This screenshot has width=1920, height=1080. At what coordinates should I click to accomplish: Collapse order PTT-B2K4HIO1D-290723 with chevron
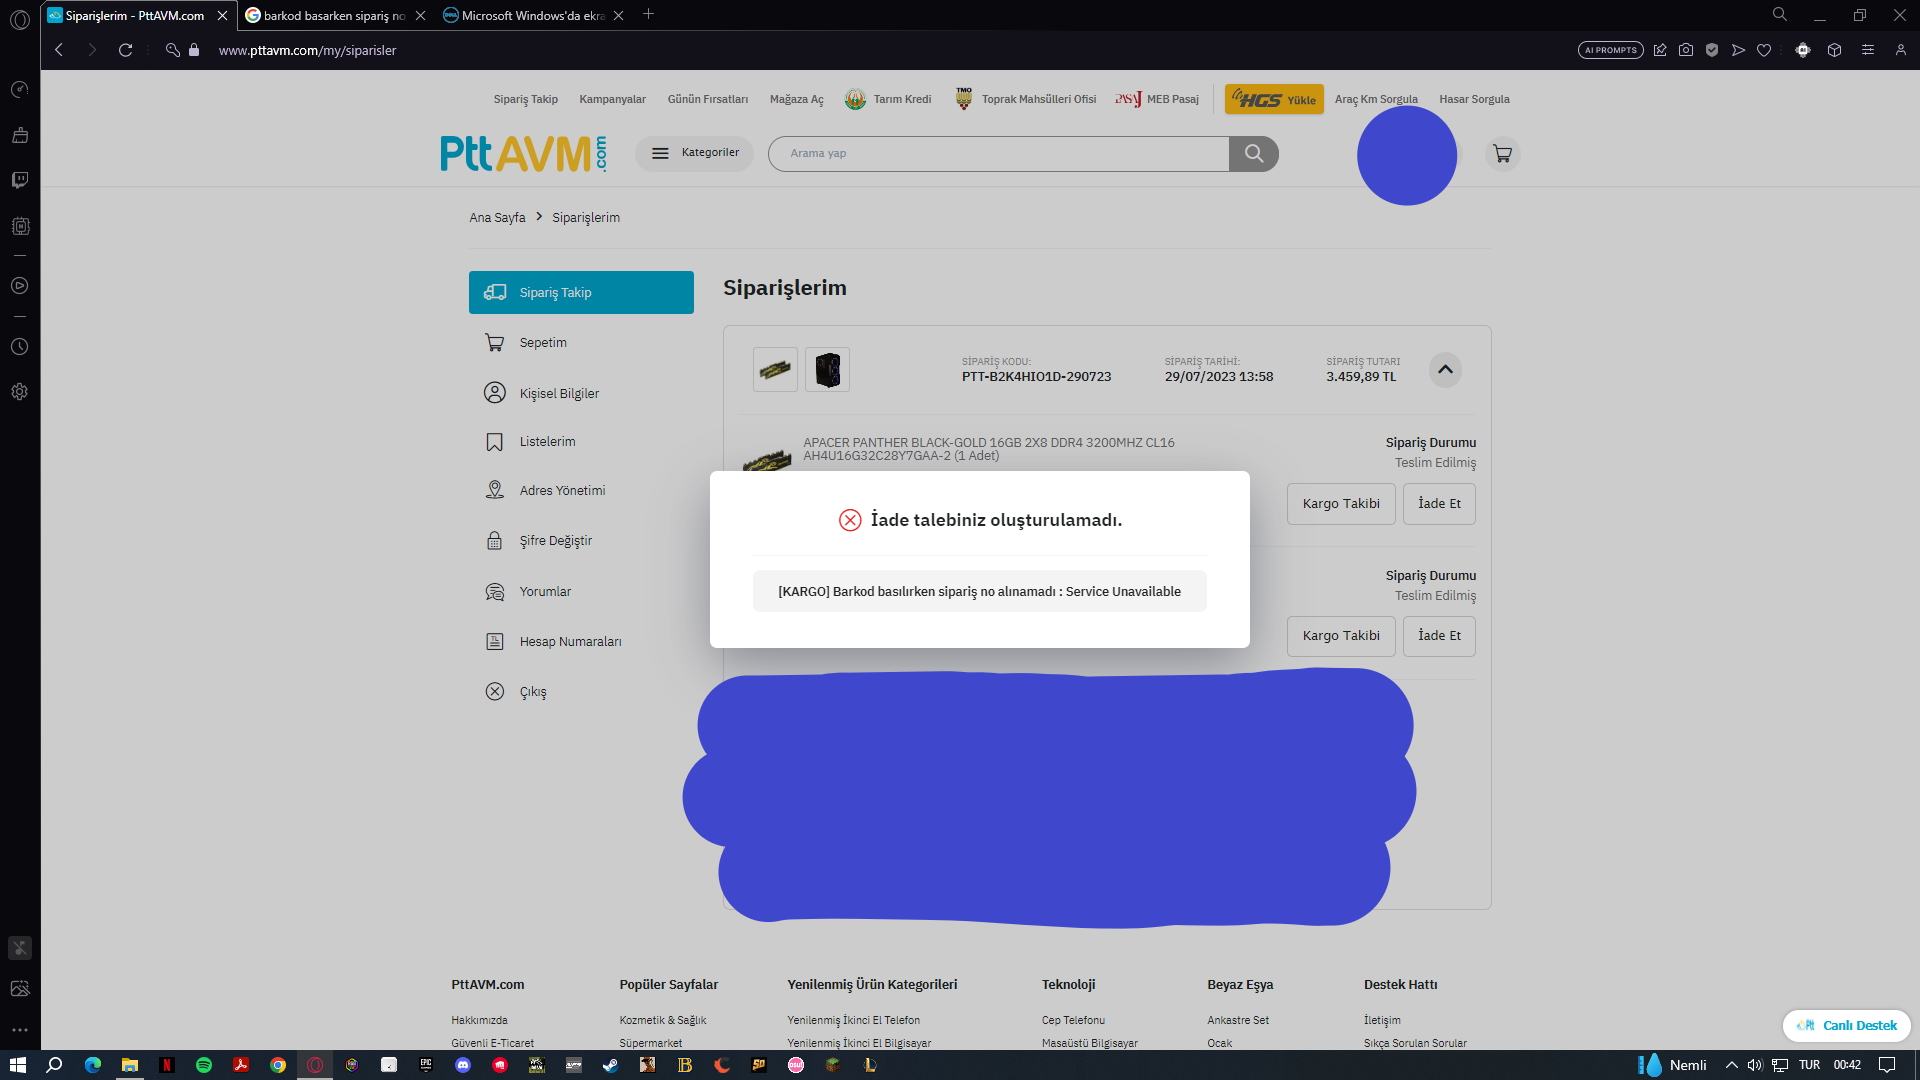1445,370
